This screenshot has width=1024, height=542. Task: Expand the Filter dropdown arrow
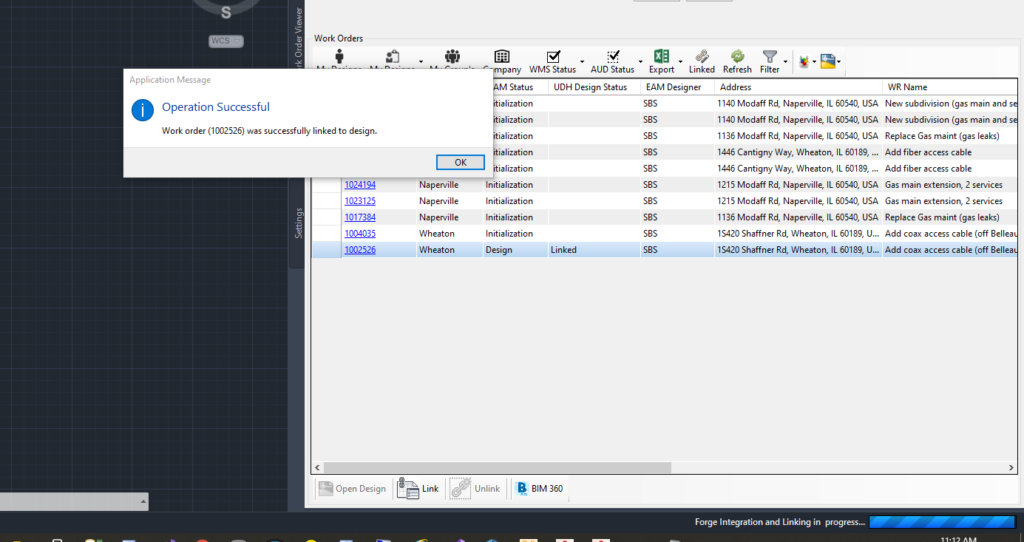[x=786, y=62]
